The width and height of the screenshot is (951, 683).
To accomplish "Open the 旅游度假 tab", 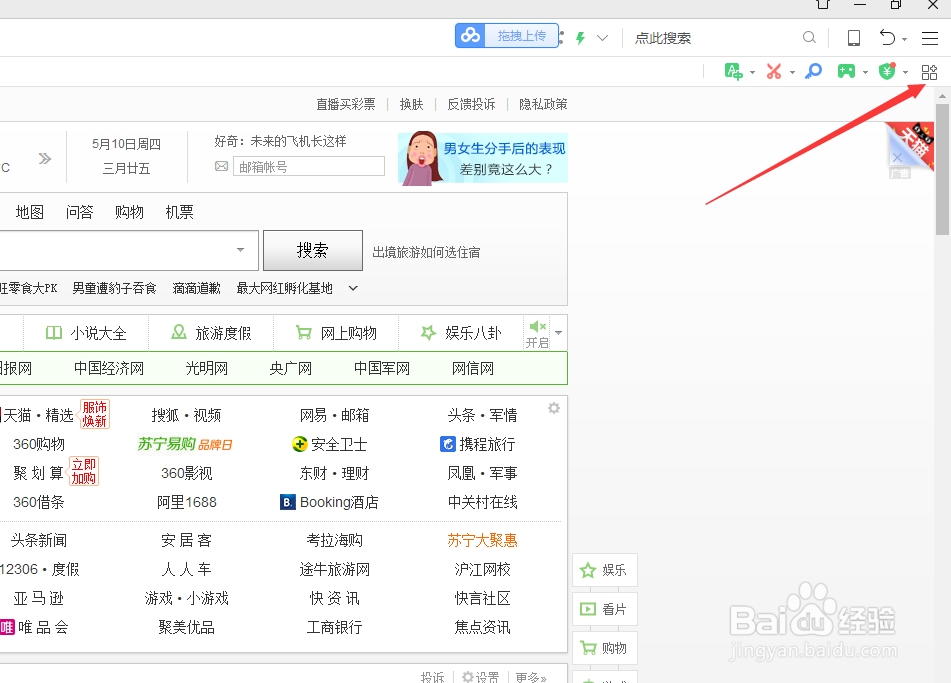I will tap(211, 333).
